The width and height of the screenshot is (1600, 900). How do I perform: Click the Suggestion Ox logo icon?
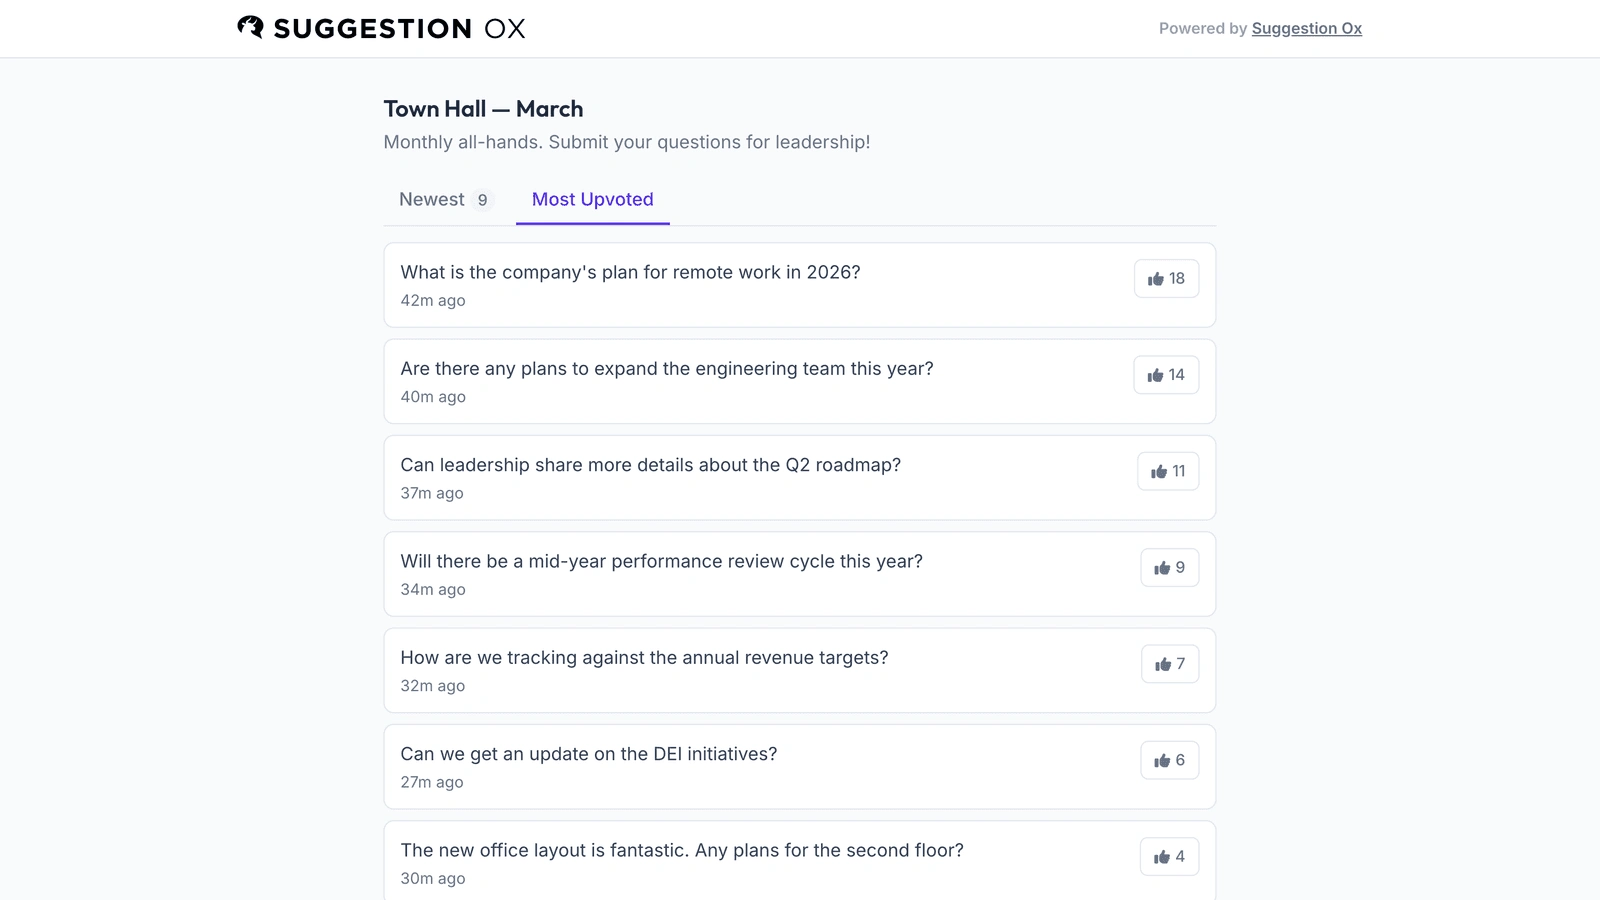(250, 28)
